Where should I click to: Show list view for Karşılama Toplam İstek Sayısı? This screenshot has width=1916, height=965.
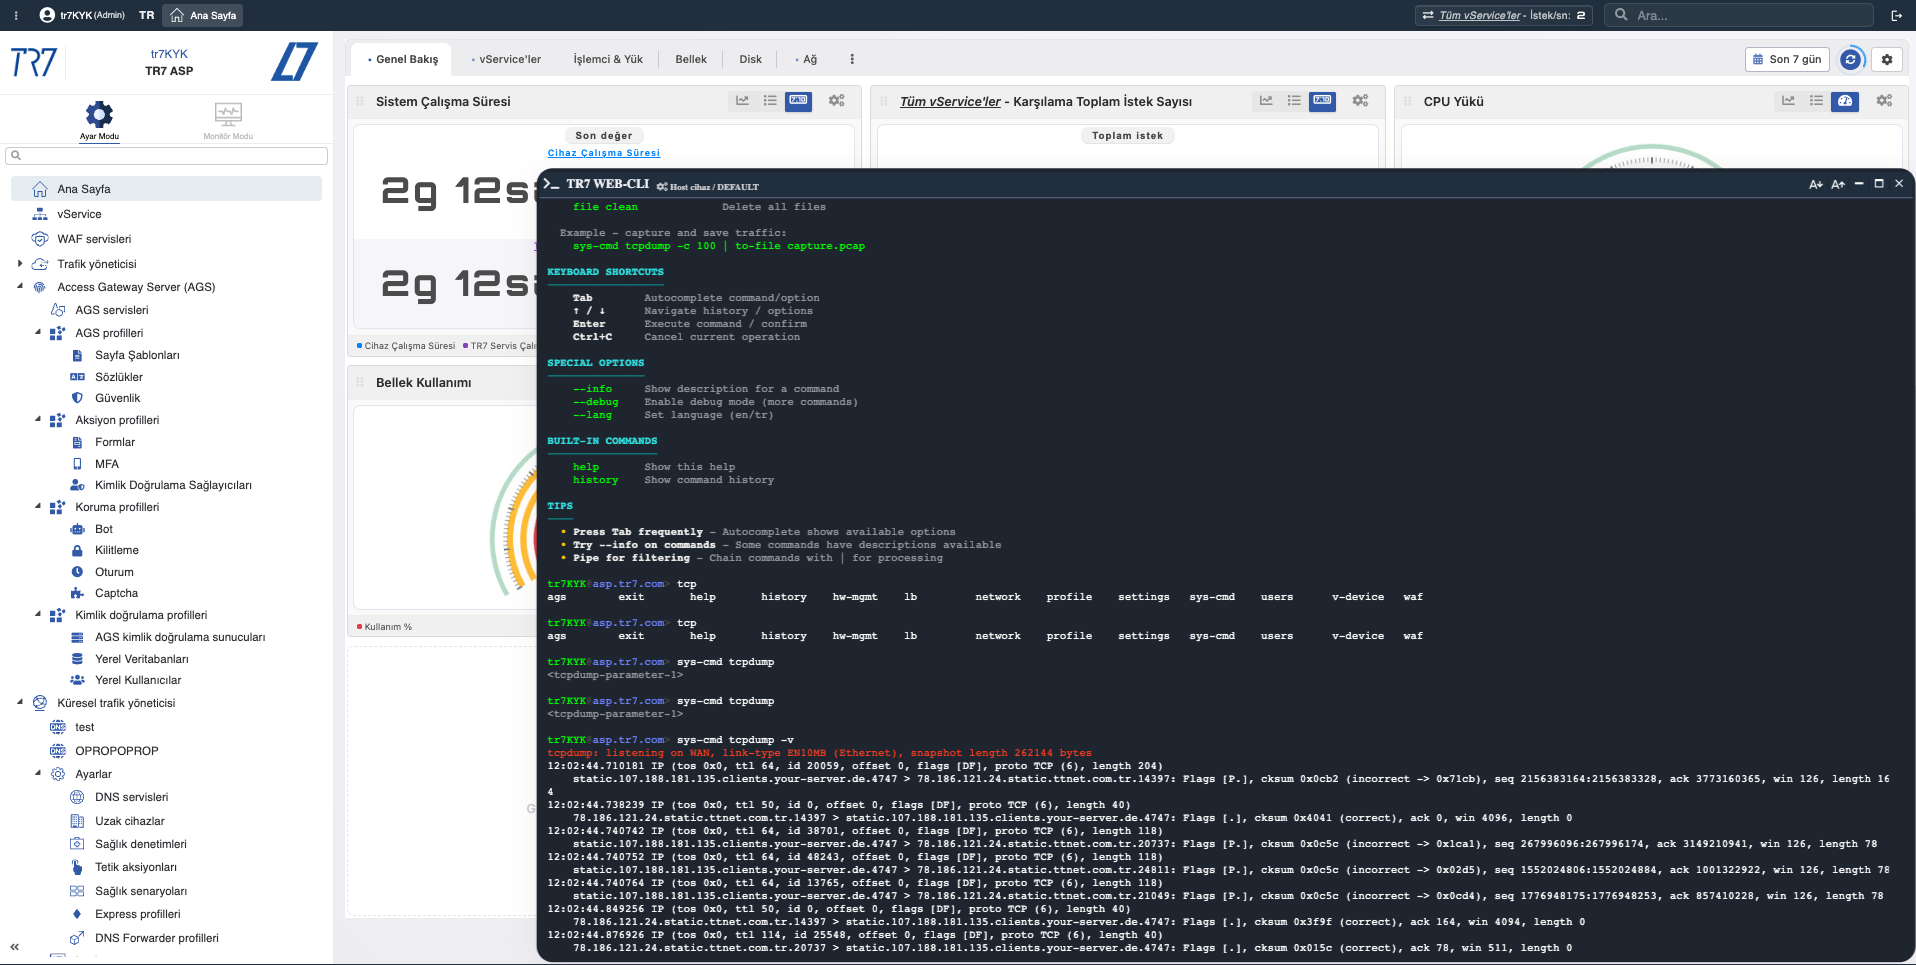[x=1294, y=101]
